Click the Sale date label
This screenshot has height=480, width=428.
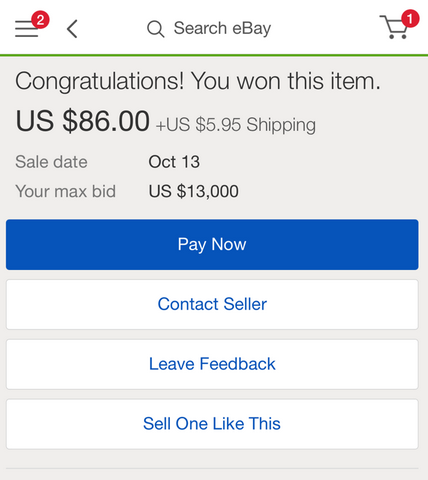[x=51, y=162]
